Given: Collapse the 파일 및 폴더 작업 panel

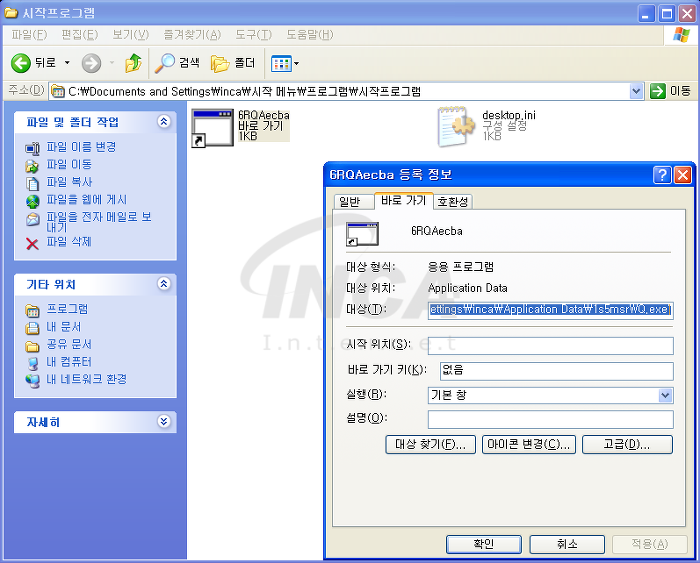Looking at the screenshot, I should (x=164, y=121).
